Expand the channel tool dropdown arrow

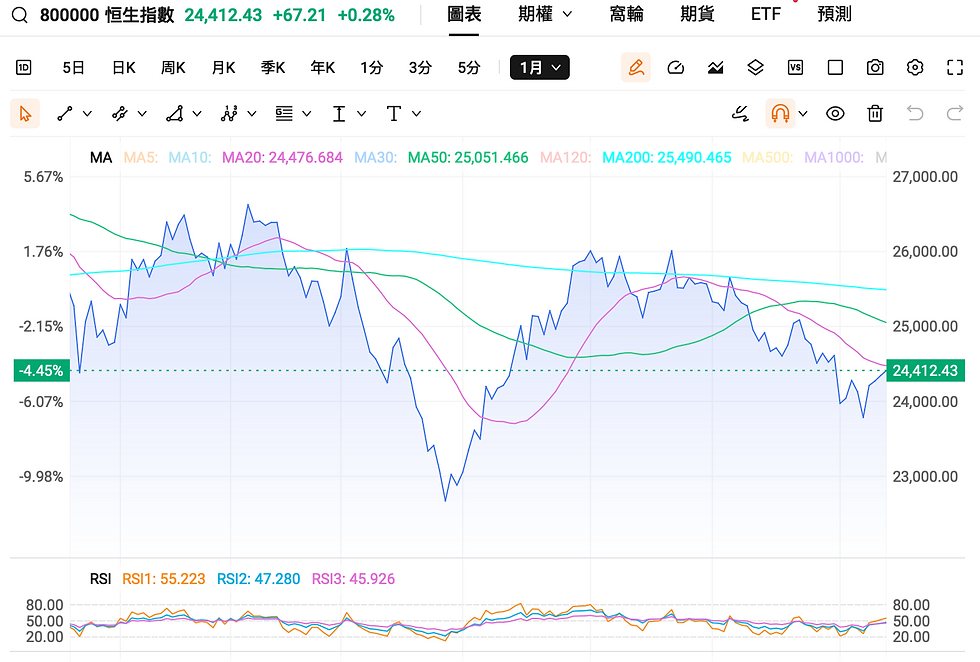pyautogui.click(x=142, y=114)
